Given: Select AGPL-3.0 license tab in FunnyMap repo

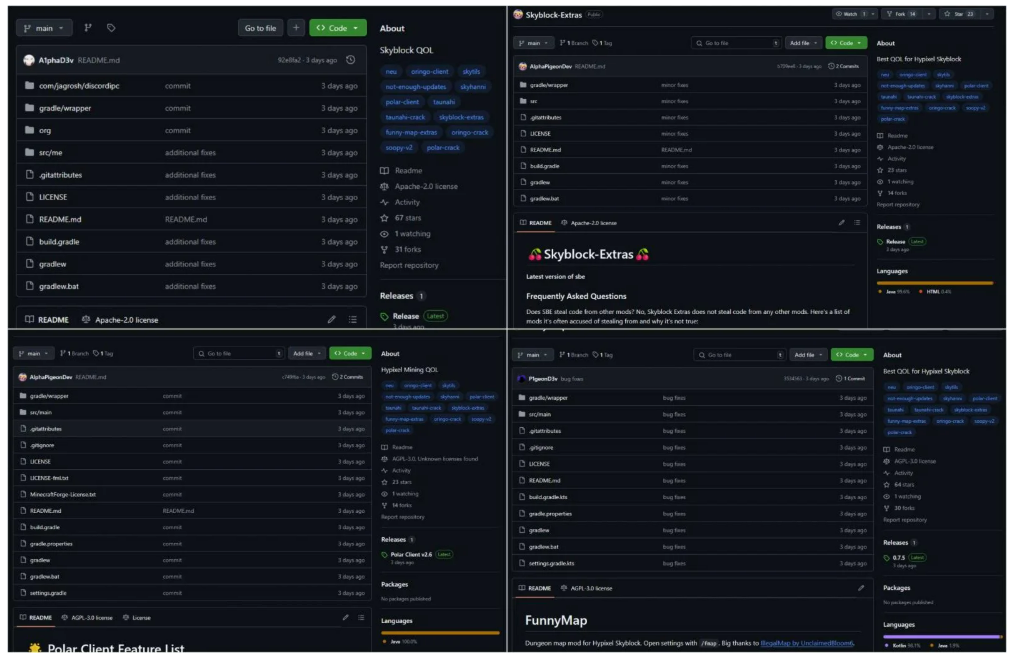Looking at the screenshot, I should pos(587,588).
